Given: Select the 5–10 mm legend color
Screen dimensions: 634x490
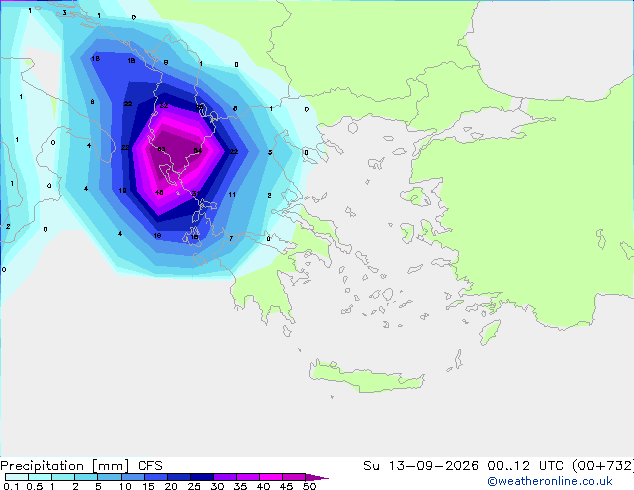Looking at the screenshot, I should coord(109,477).
